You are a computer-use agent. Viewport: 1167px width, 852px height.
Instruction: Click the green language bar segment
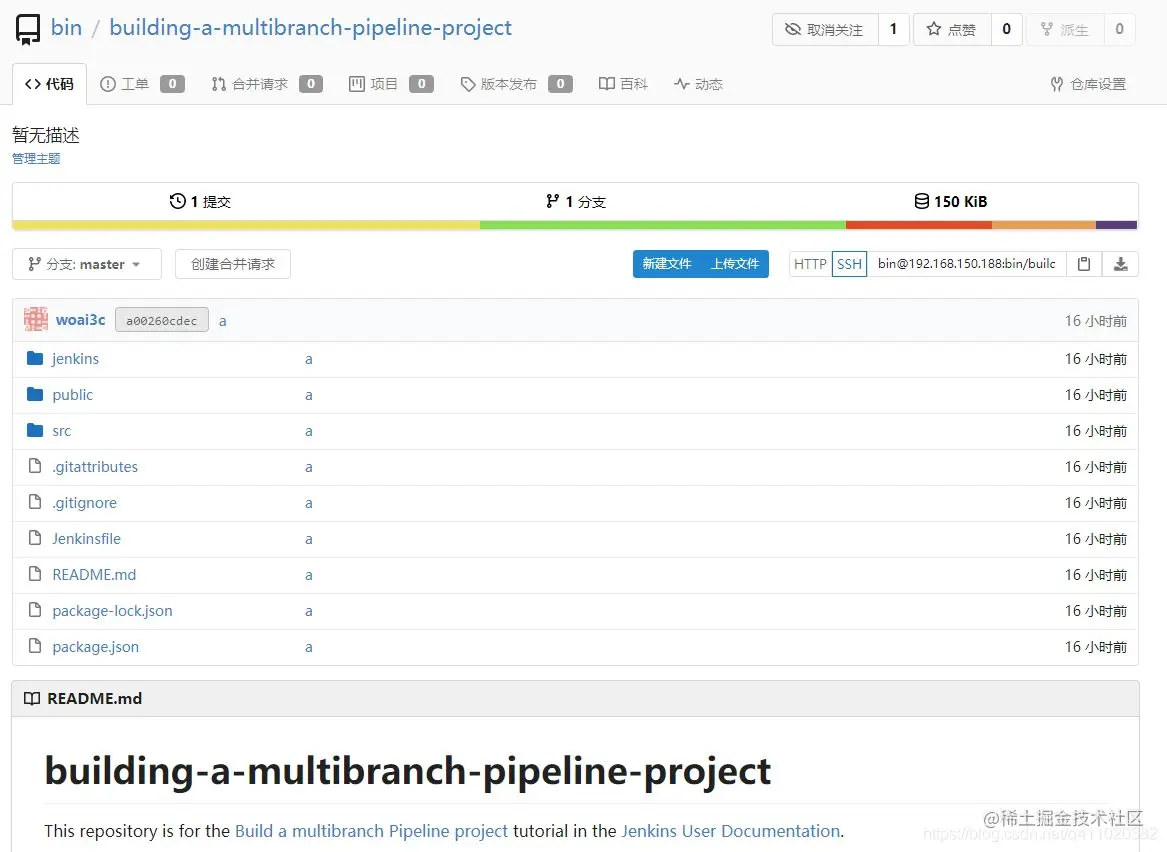pos(663,225)
